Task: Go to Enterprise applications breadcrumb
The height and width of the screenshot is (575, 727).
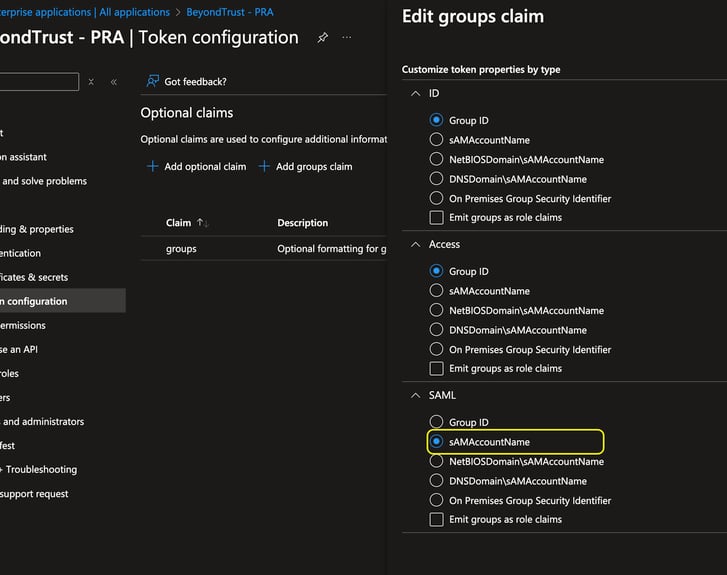Action: pyautogui.click(x=45, y=12)
